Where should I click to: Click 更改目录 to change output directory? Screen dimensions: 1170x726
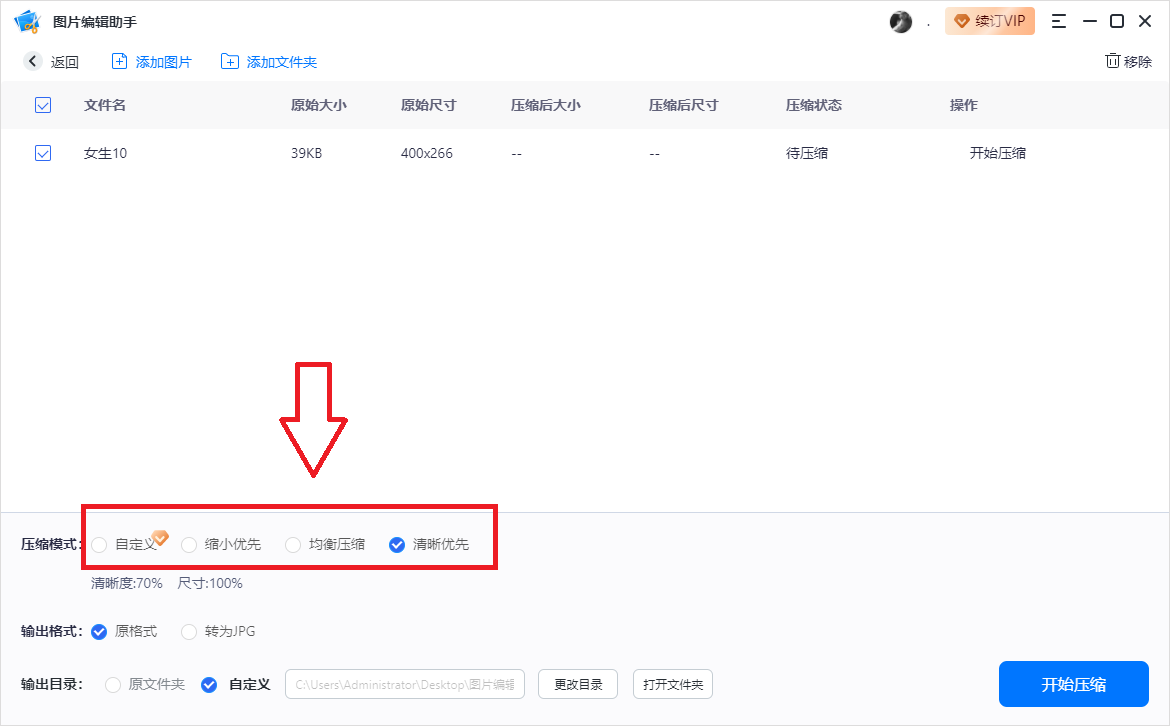[577, 684]
